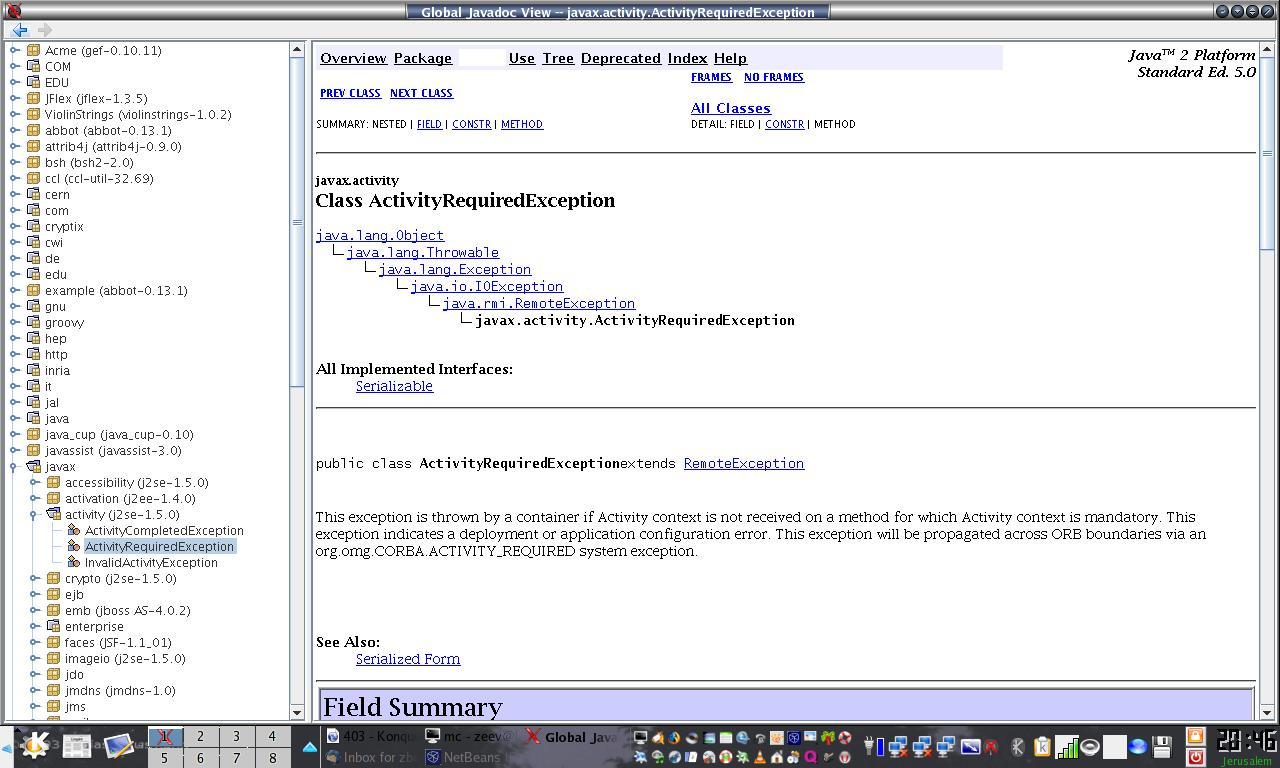This screenshot has width=1280, height=768.
Task: Follow the Serialized Form link
Action: click(407, 659)
